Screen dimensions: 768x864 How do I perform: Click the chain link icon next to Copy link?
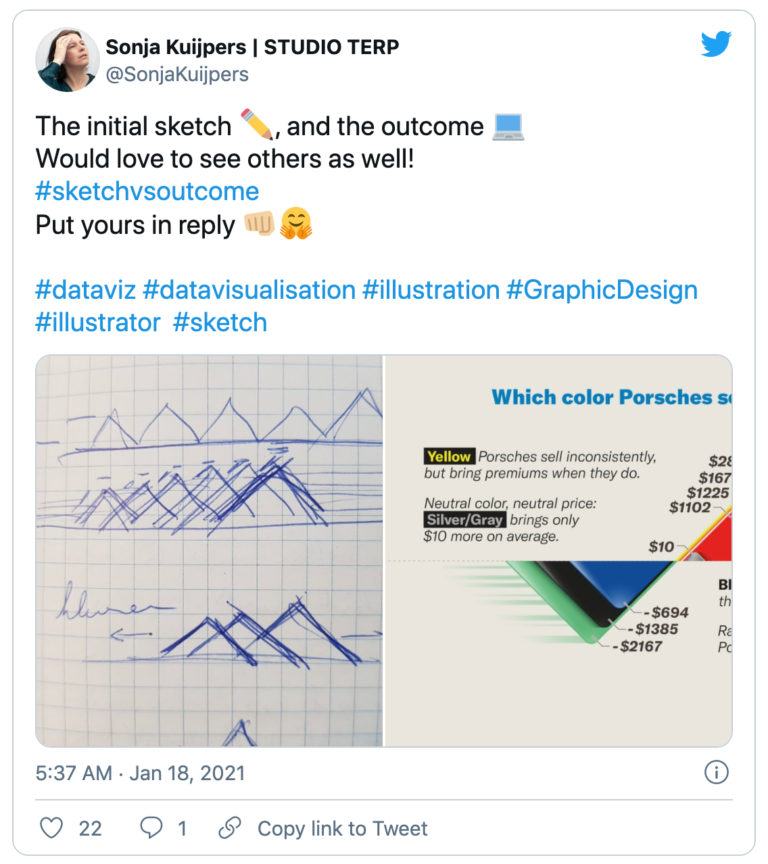pos(228,828)
